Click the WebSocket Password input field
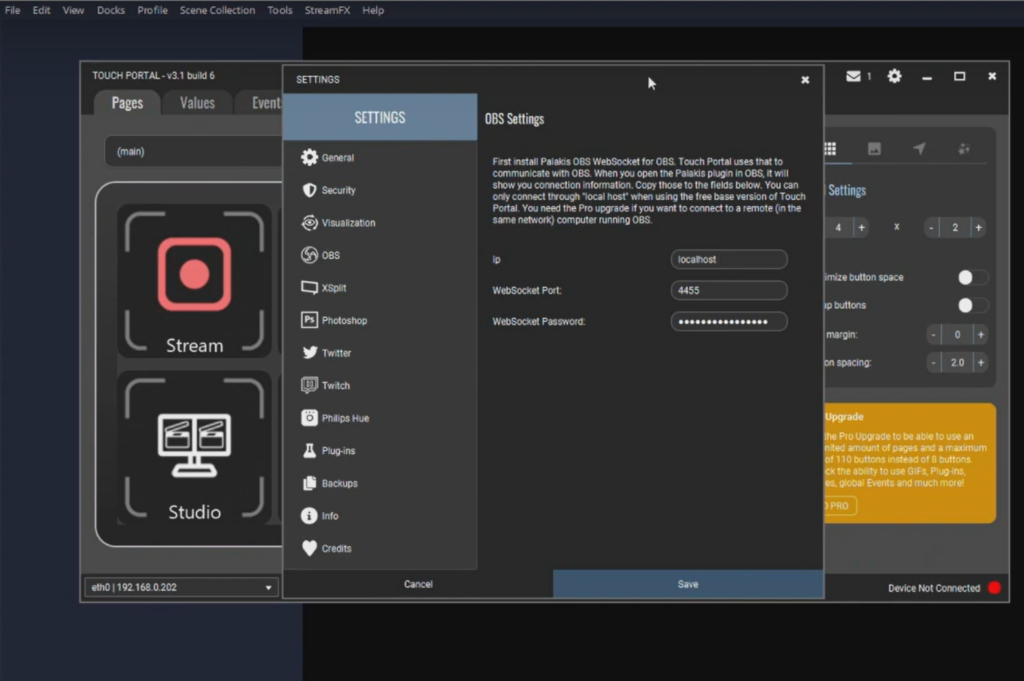Viewport: 1024px width, 681px height. 728,321
